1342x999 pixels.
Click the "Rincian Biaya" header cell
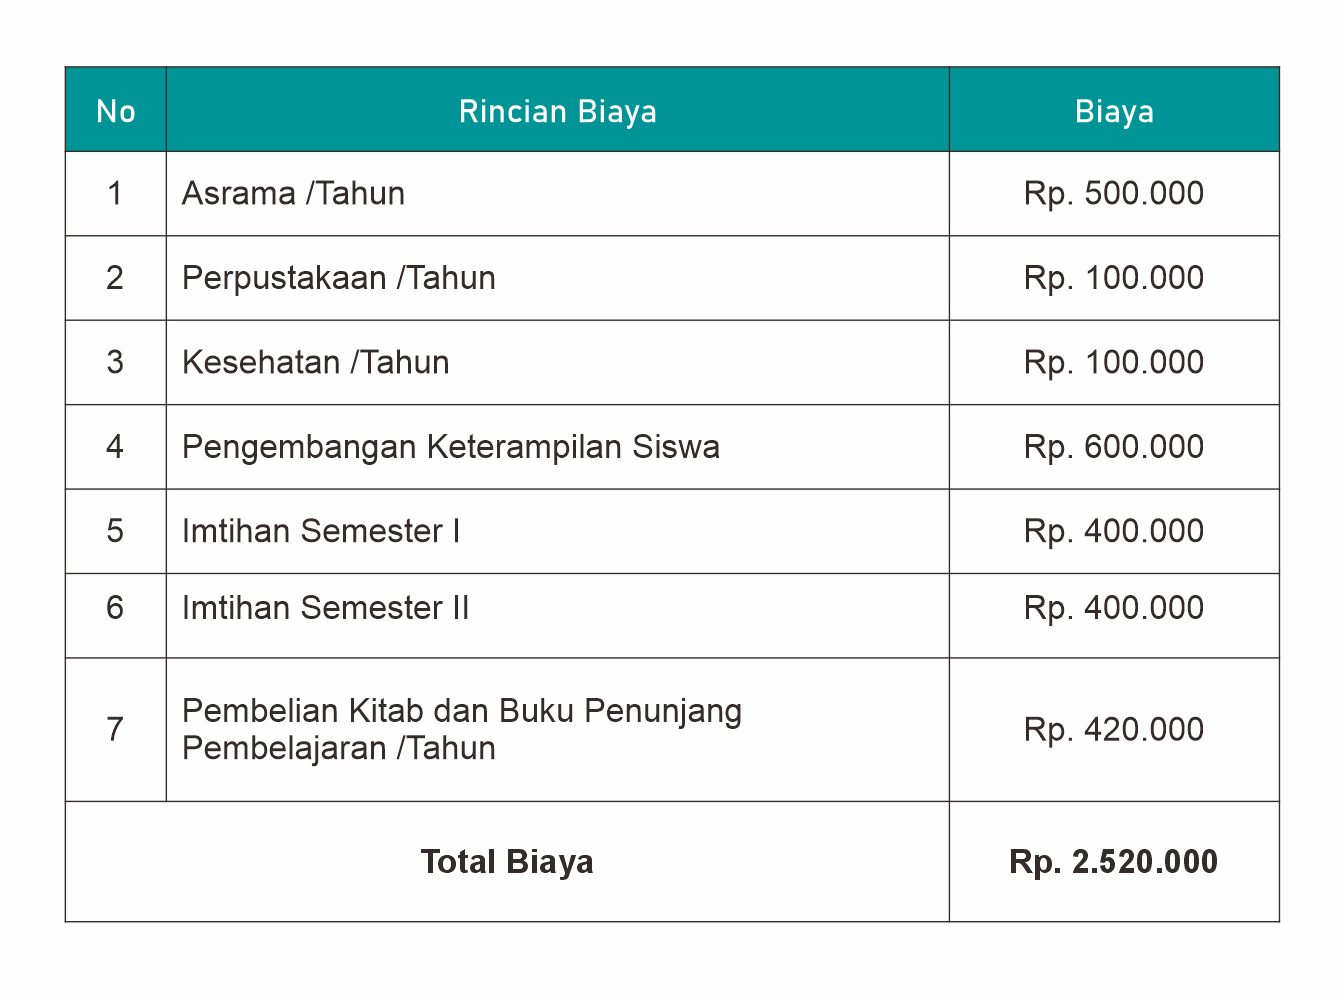coord(557,111)
